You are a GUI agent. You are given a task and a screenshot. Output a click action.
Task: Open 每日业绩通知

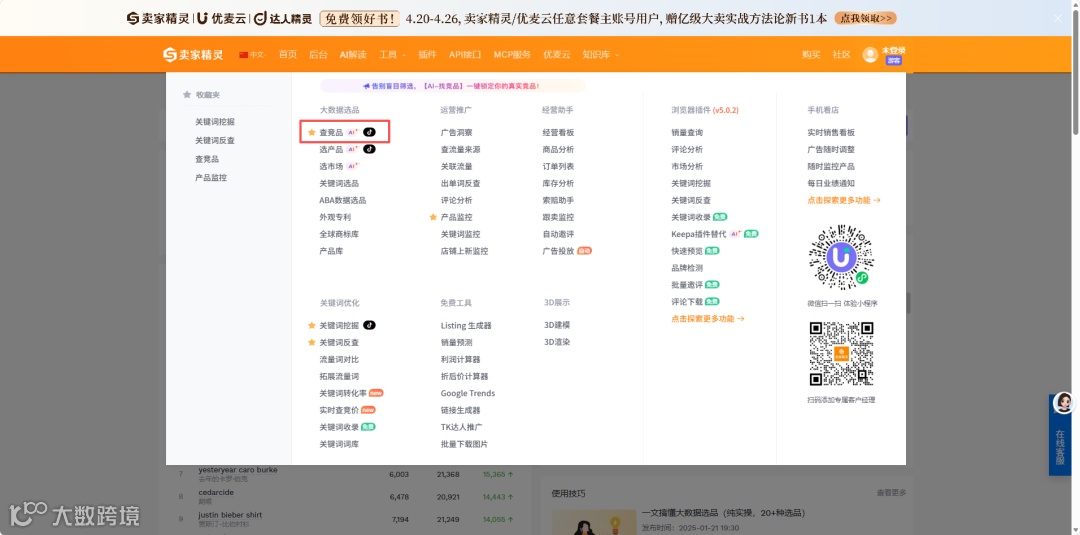point(831,183)
